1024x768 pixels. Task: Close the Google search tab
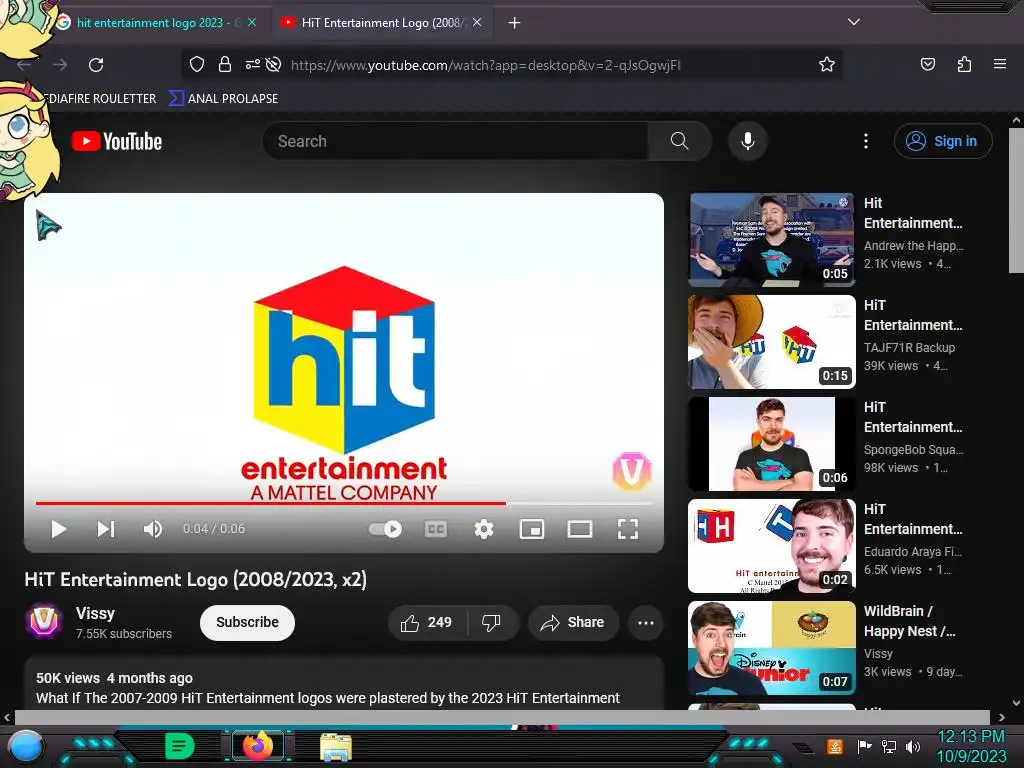[x=252, y=23]
